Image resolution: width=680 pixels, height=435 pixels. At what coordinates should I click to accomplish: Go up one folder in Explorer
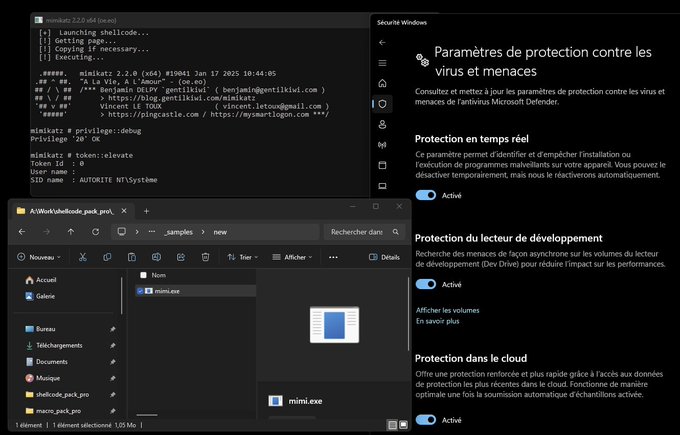point(71,232)
